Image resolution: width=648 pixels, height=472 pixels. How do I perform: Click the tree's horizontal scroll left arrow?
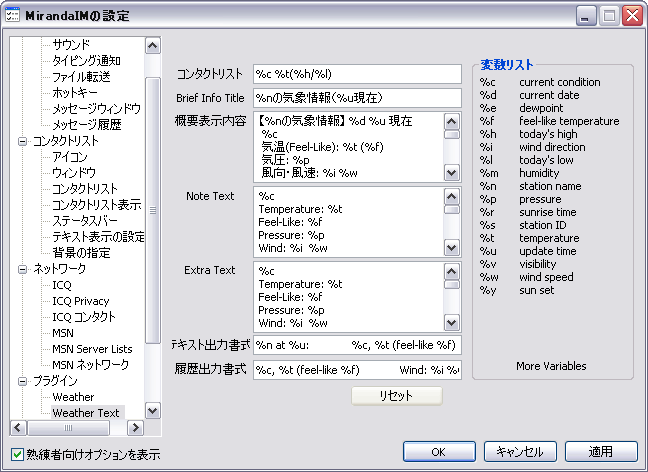(18, 428)
